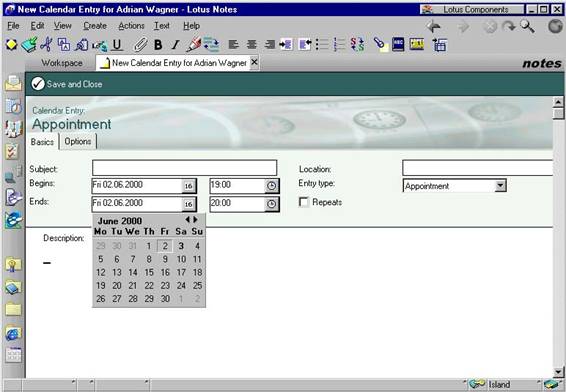The height and width of the screenshot is (392, 566).
Task: Switch to the Basics tab
Action: pos(42,142)
